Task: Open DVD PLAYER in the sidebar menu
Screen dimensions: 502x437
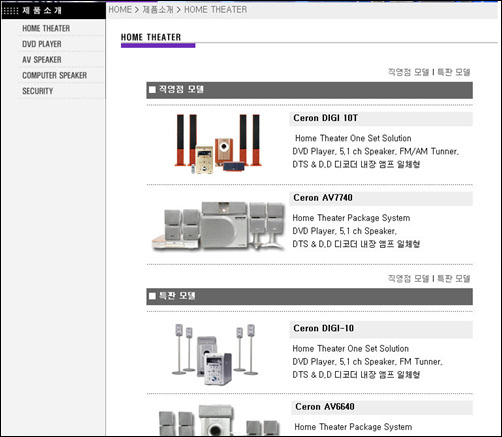Action: 42,44
